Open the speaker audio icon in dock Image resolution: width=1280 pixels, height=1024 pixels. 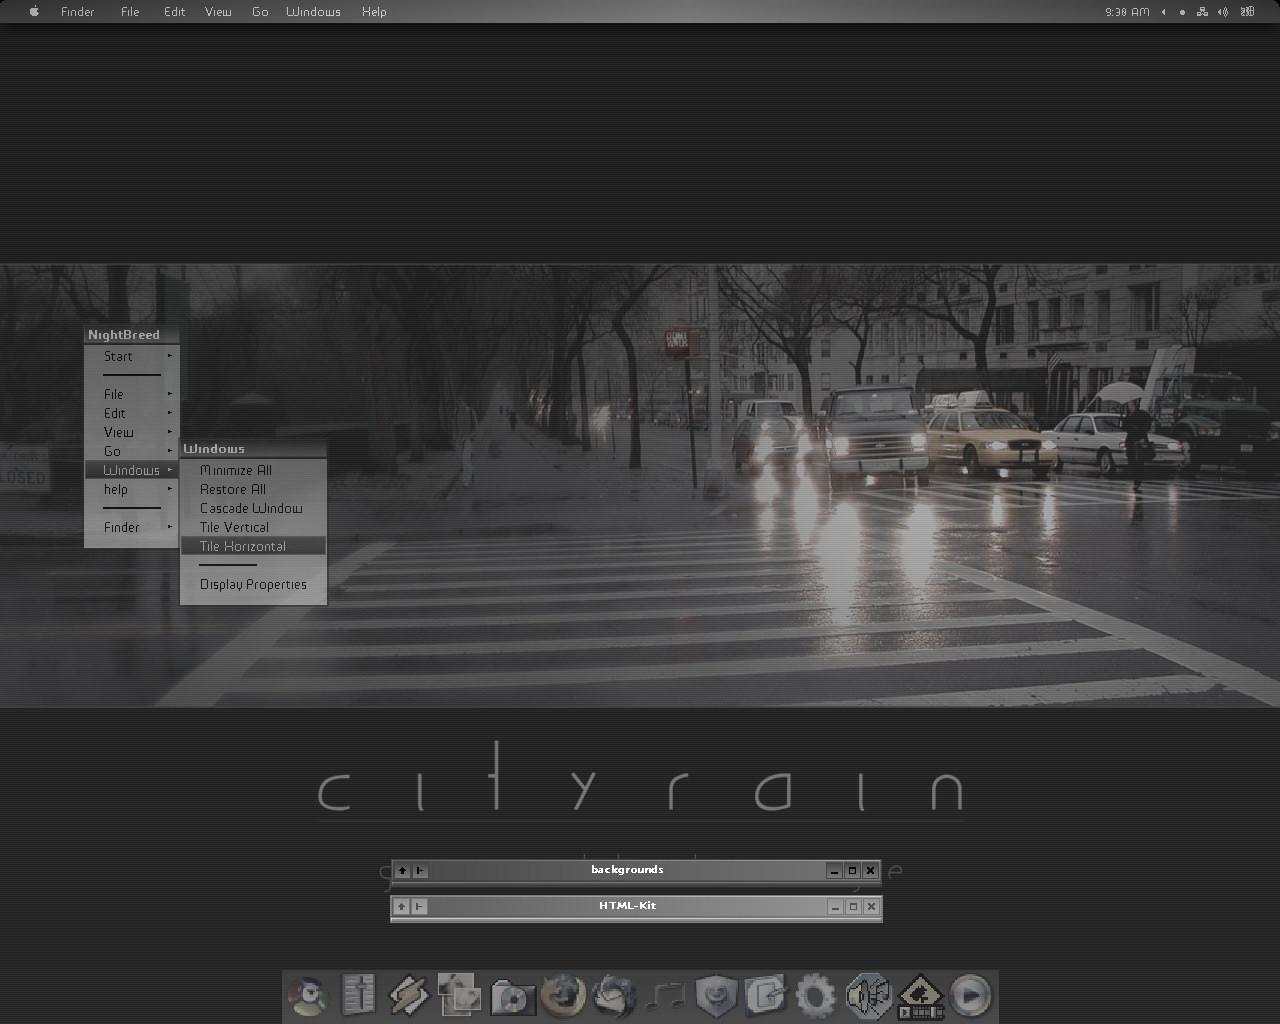(x=868, y=996)
